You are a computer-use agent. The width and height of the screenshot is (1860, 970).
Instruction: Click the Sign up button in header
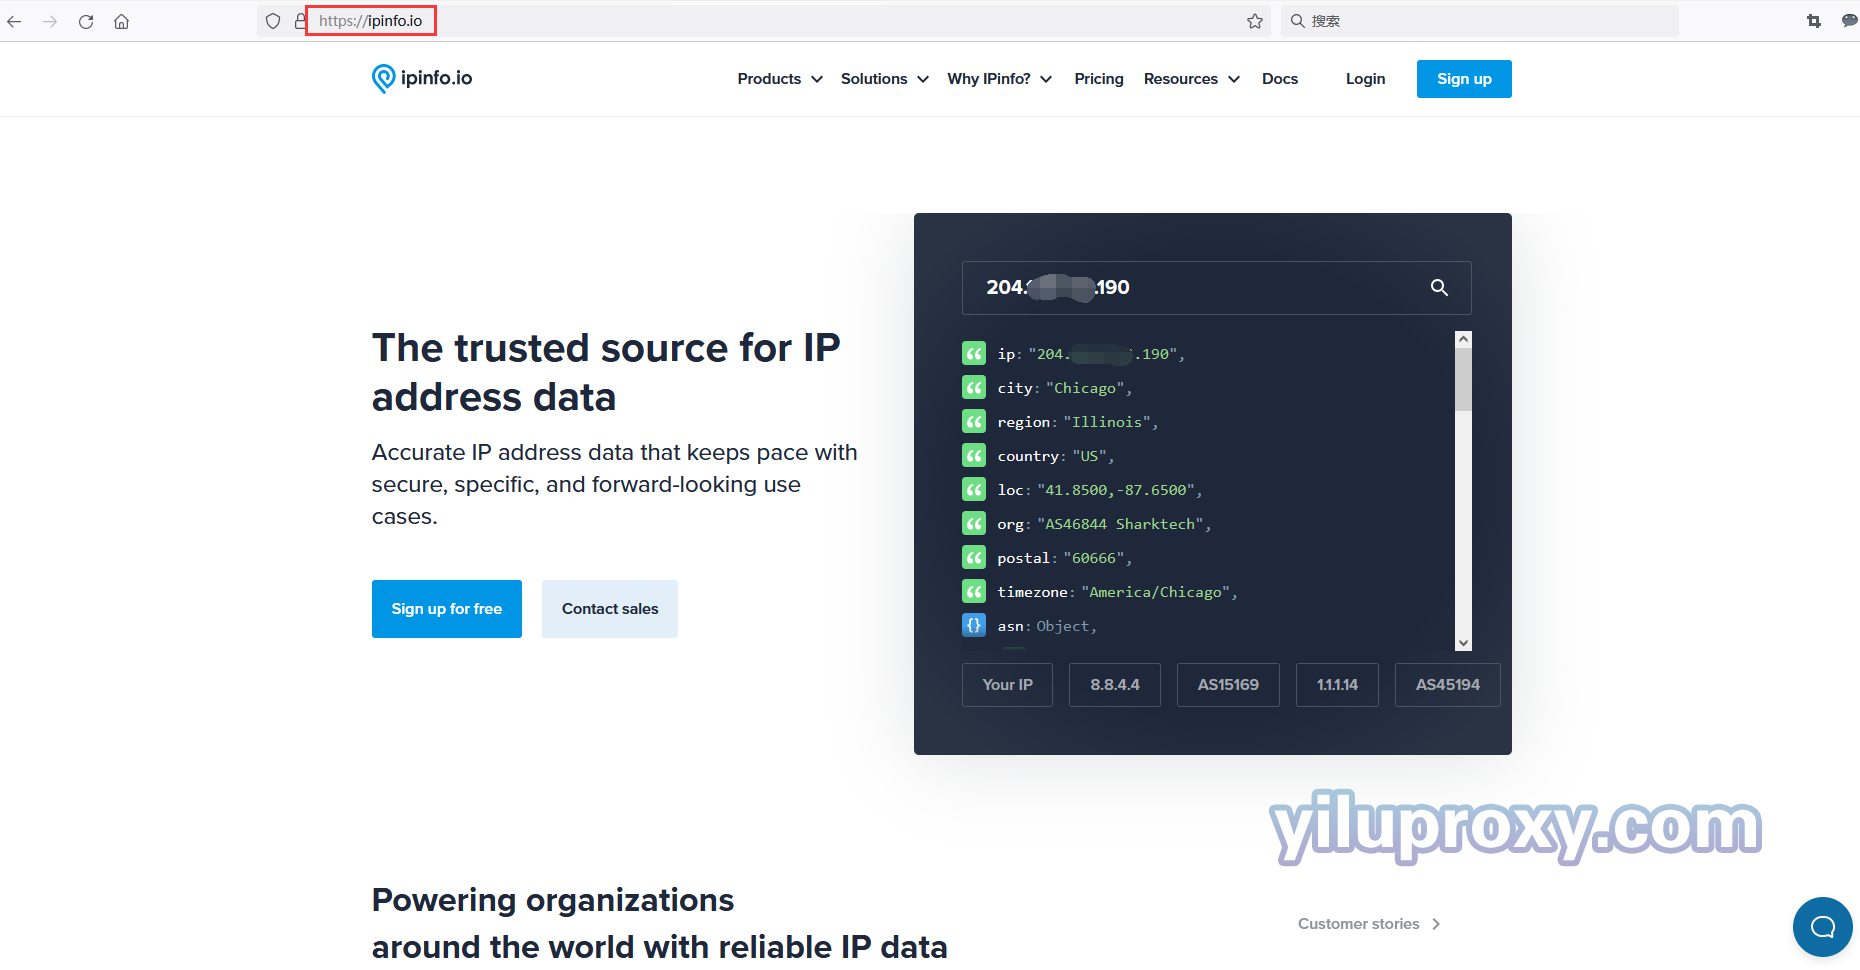click(x=1464, y=79)
